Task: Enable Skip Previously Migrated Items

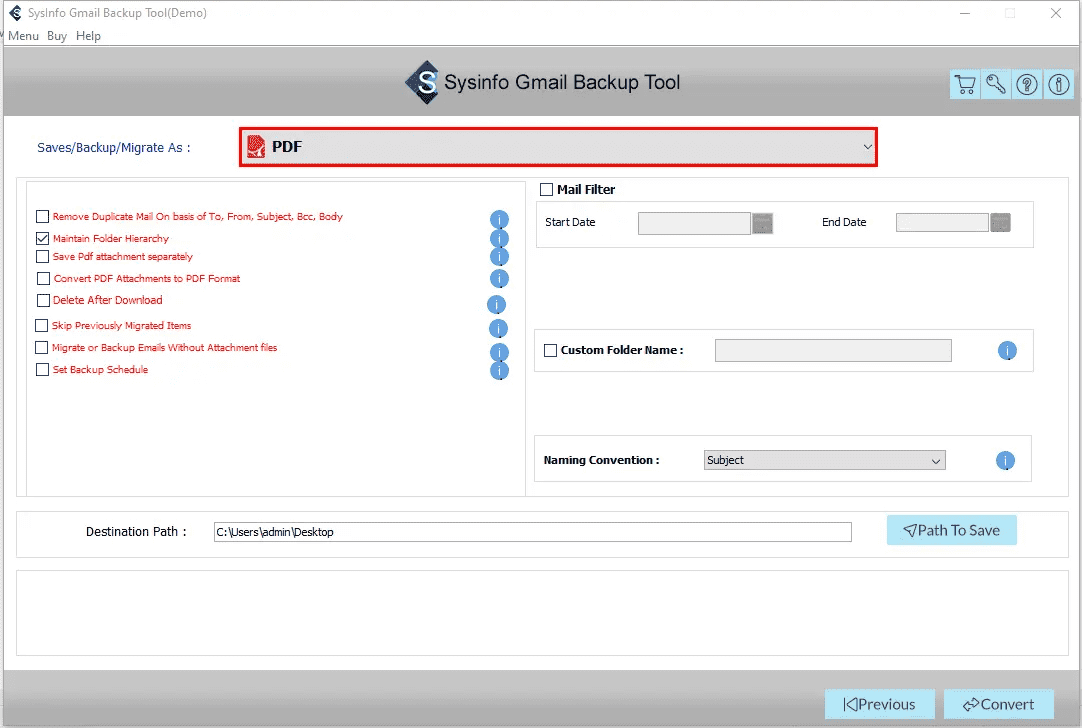Action: point(41,325)
